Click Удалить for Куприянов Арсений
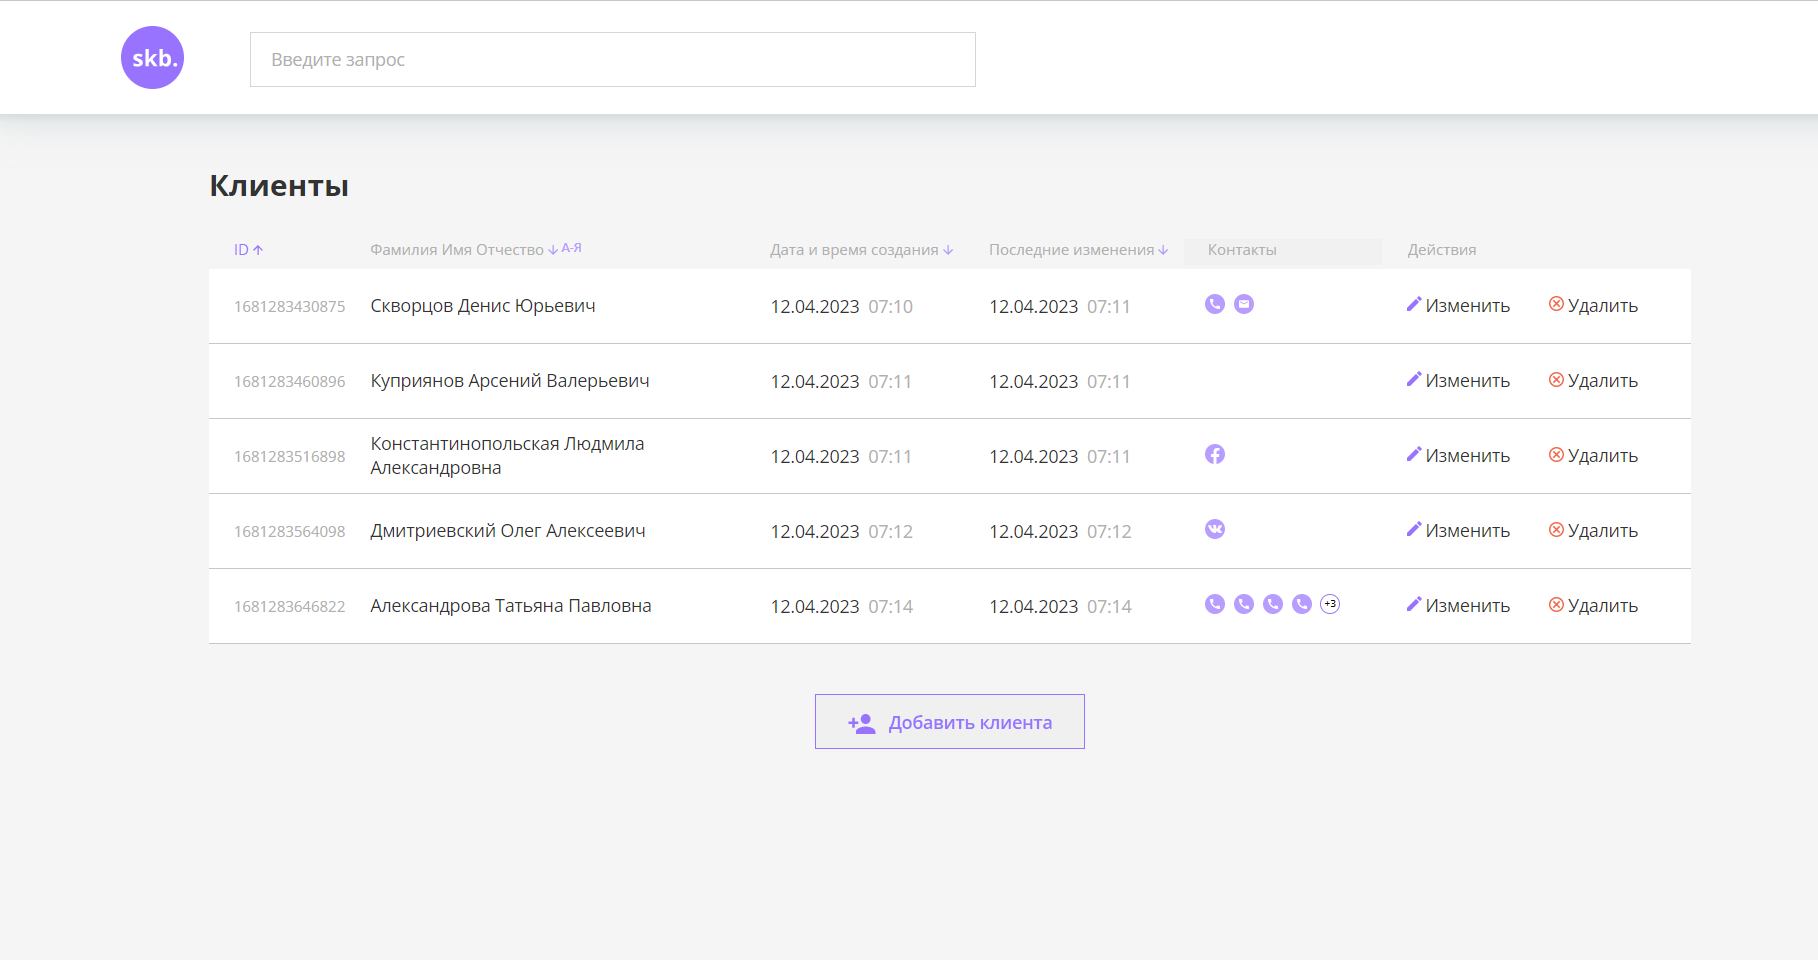Viewport: 1818px width, 960px height. pyautogui.click(x=1598, y=380)
